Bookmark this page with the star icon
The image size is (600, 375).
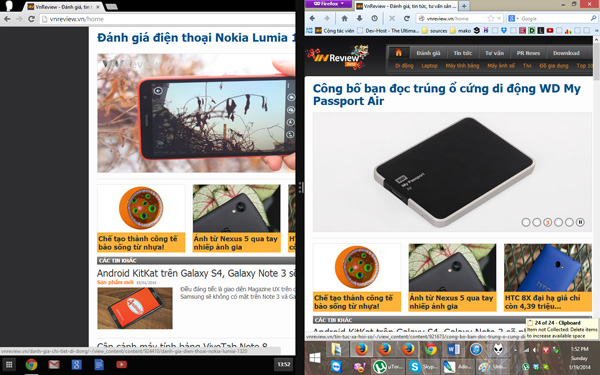[490, 18]
